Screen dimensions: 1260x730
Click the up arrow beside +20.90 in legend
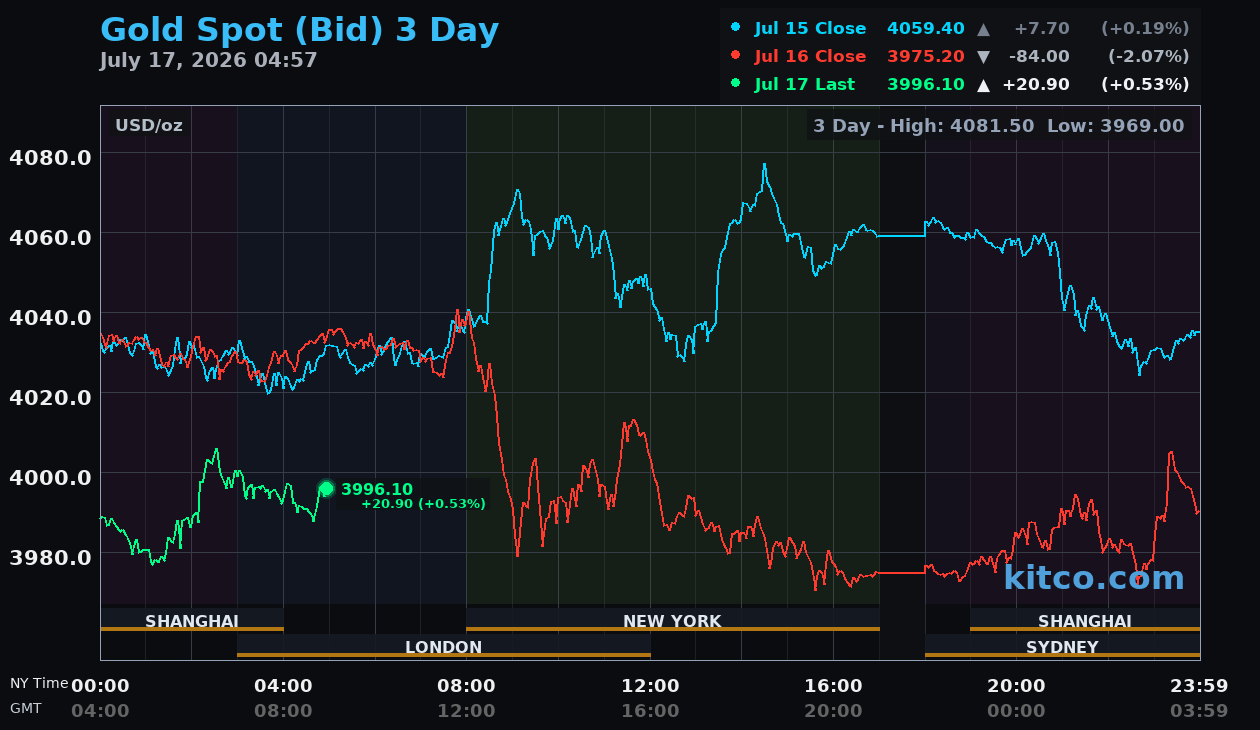(x=983, y=84)
